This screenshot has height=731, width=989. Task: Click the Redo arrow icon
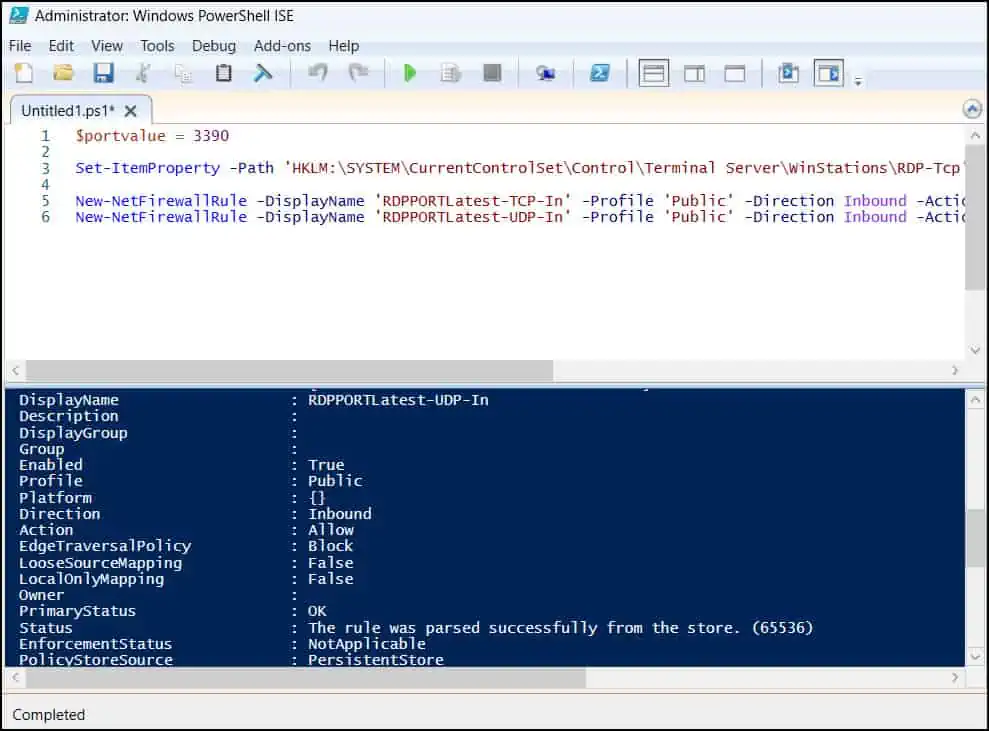coord(358,73)
